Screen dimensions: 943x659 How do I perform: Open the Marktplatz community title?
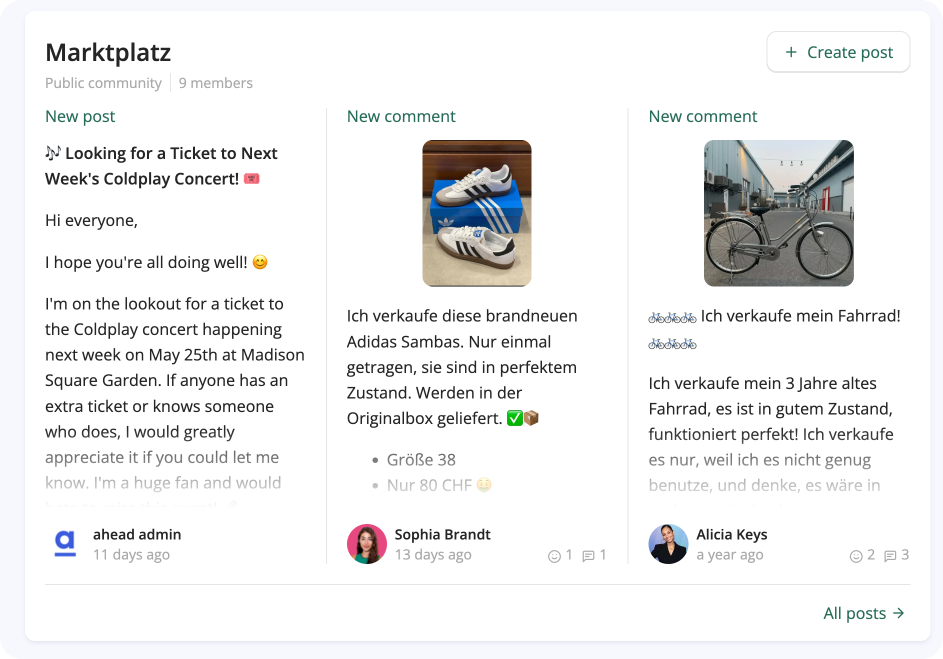click(x=108, y=52)
